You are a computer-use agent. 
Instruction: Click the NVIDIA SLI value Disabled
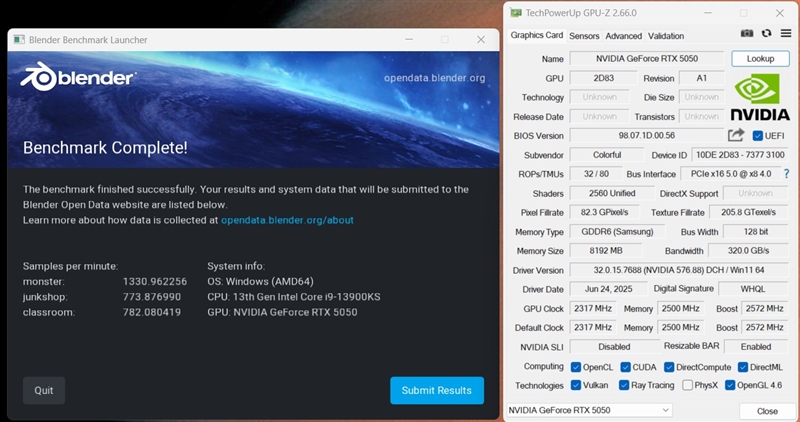(614, 346)
